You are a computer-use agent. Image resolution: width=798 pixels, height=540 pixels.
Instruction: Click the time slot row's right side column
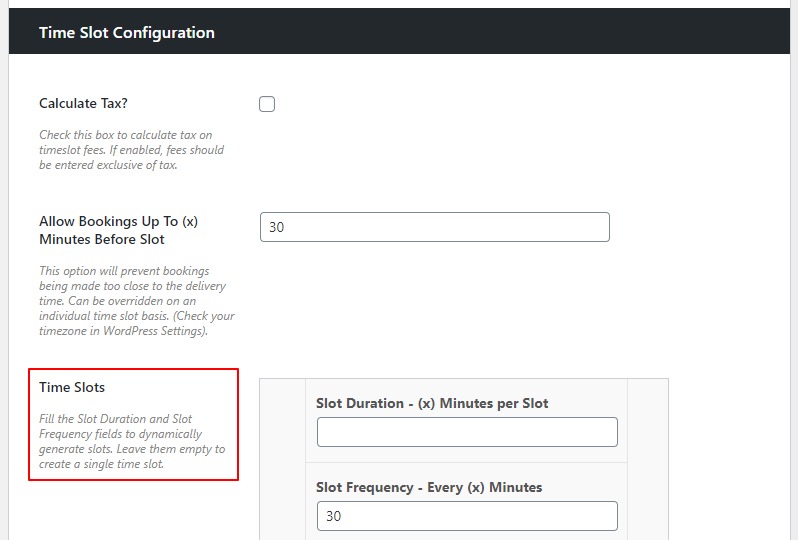647,460
